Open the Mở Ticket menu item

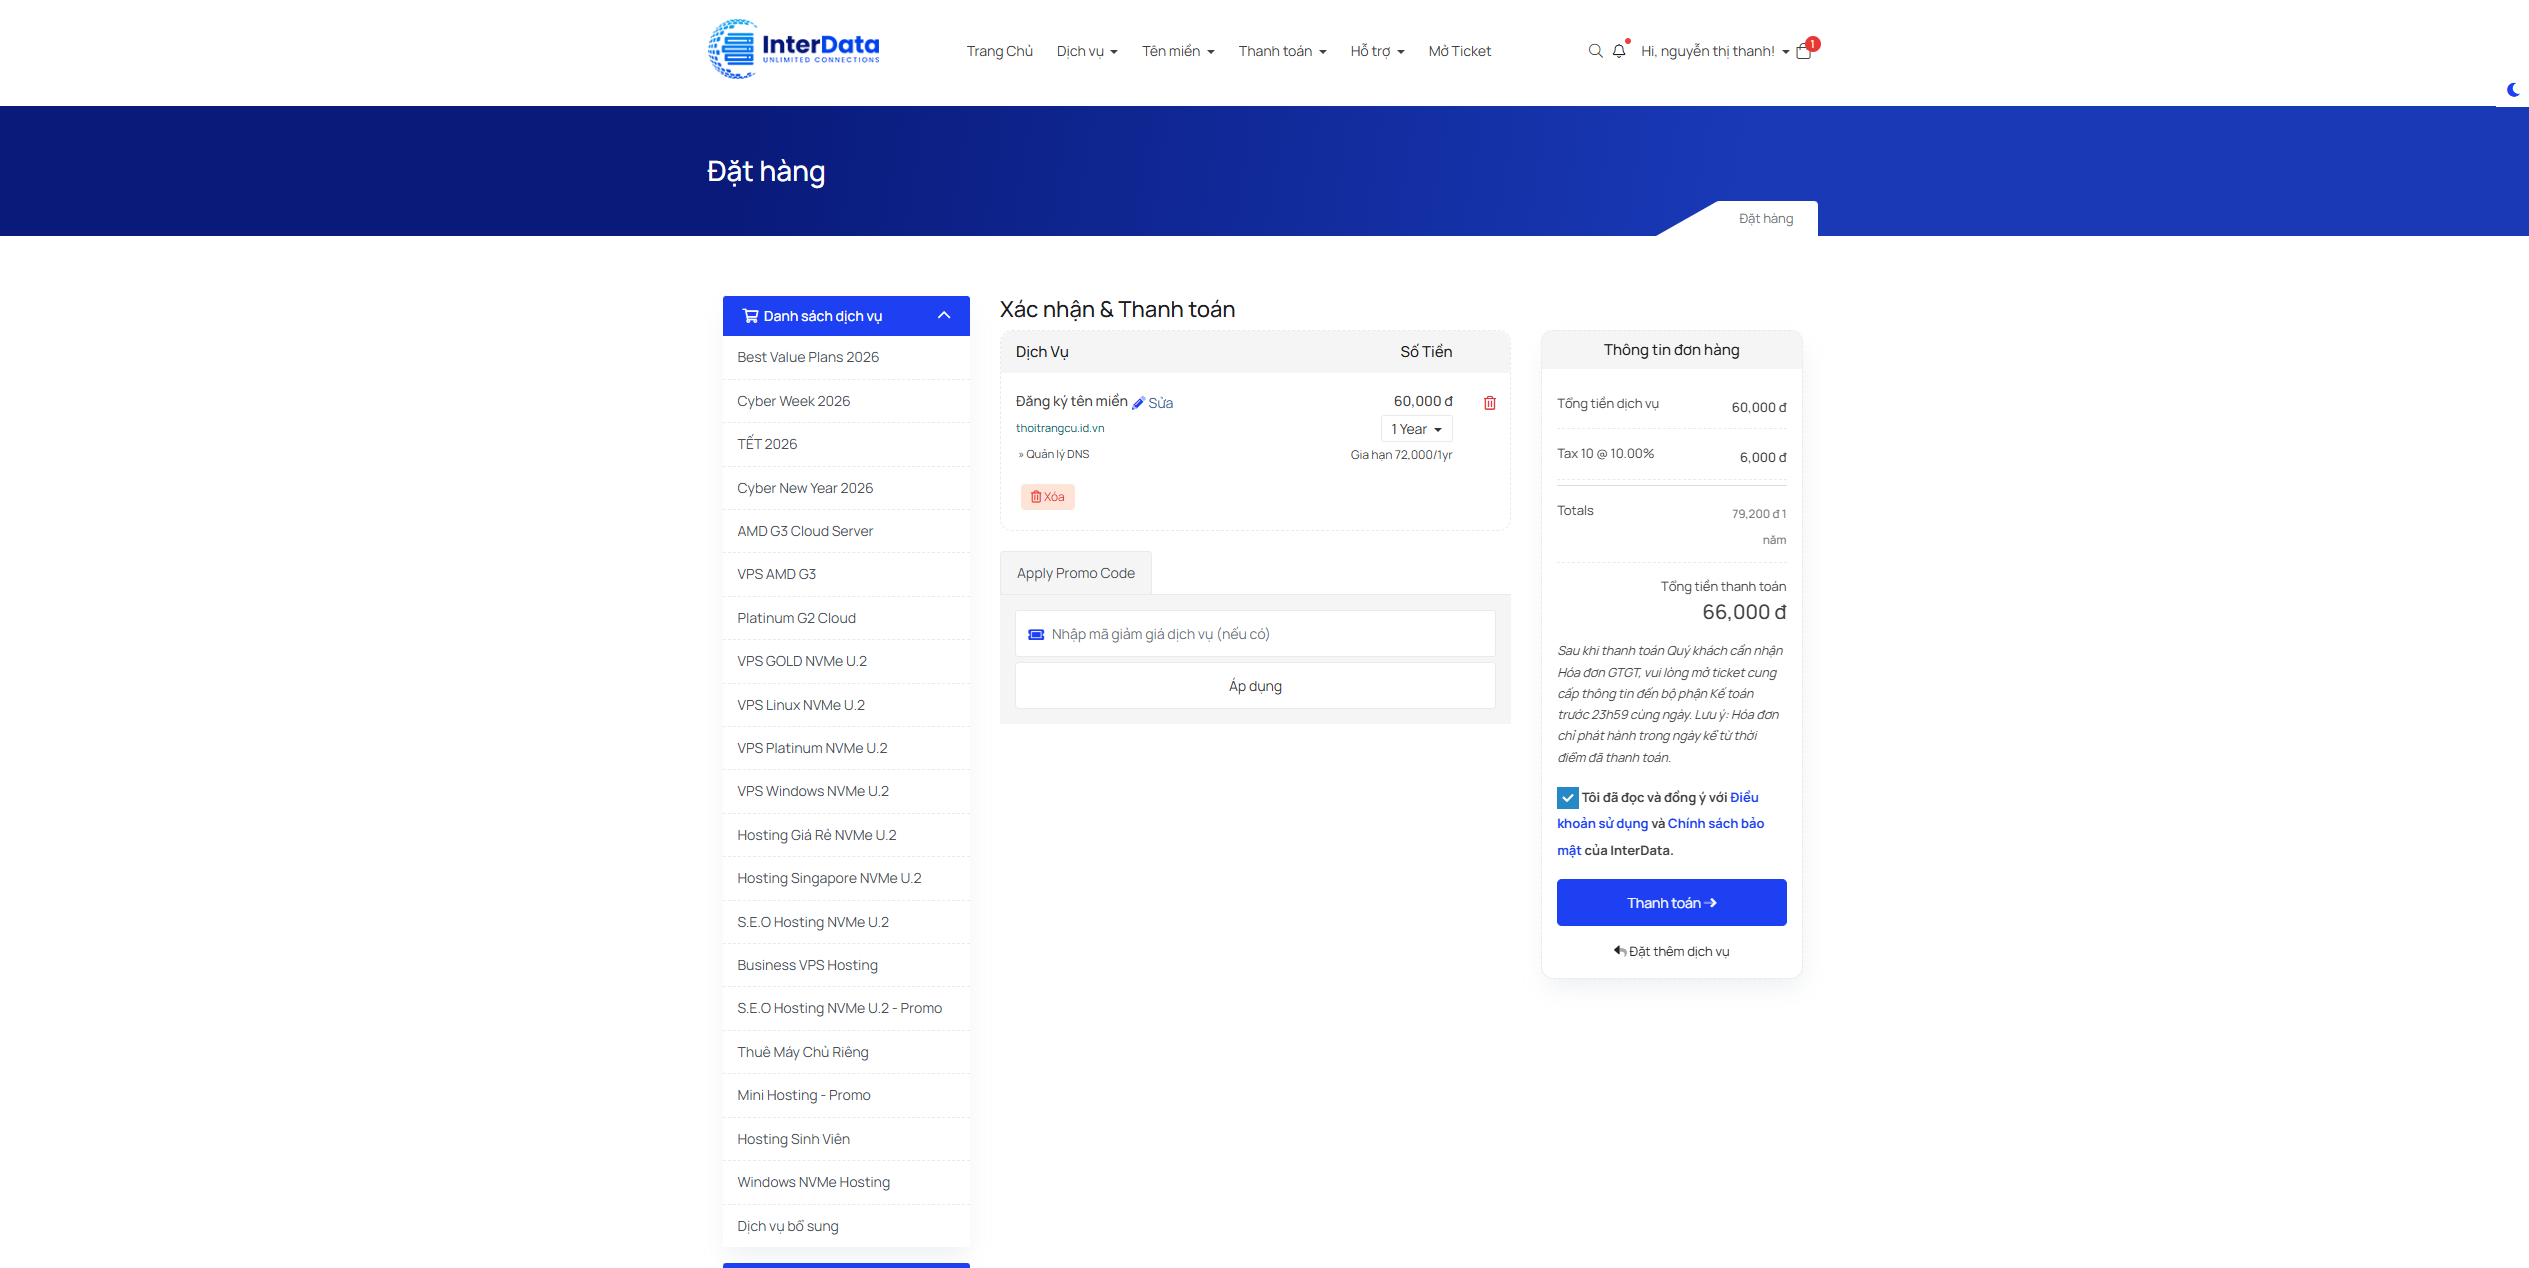click(1459, 51)
